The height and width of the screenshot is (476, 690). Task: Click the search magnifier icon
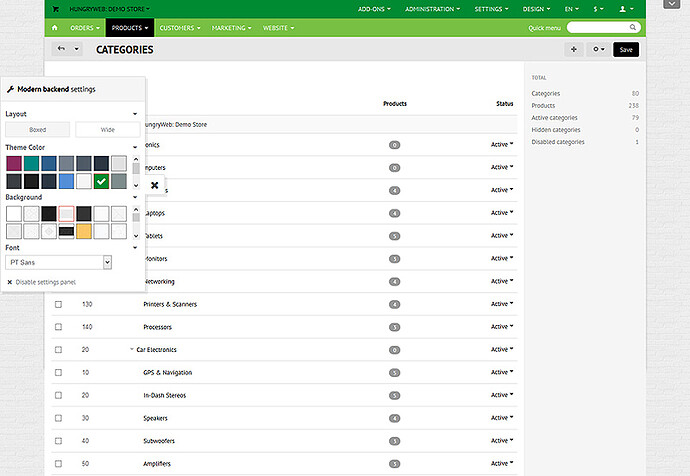click(632, 27)
